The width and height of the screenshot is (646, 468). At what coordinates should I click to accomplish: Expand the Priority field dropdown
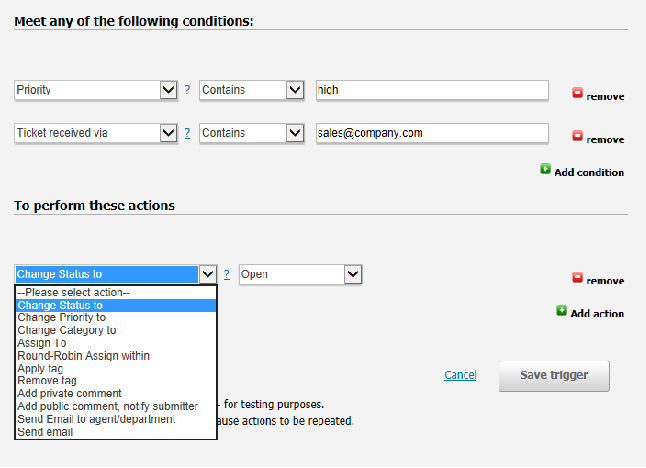[168, 90]
